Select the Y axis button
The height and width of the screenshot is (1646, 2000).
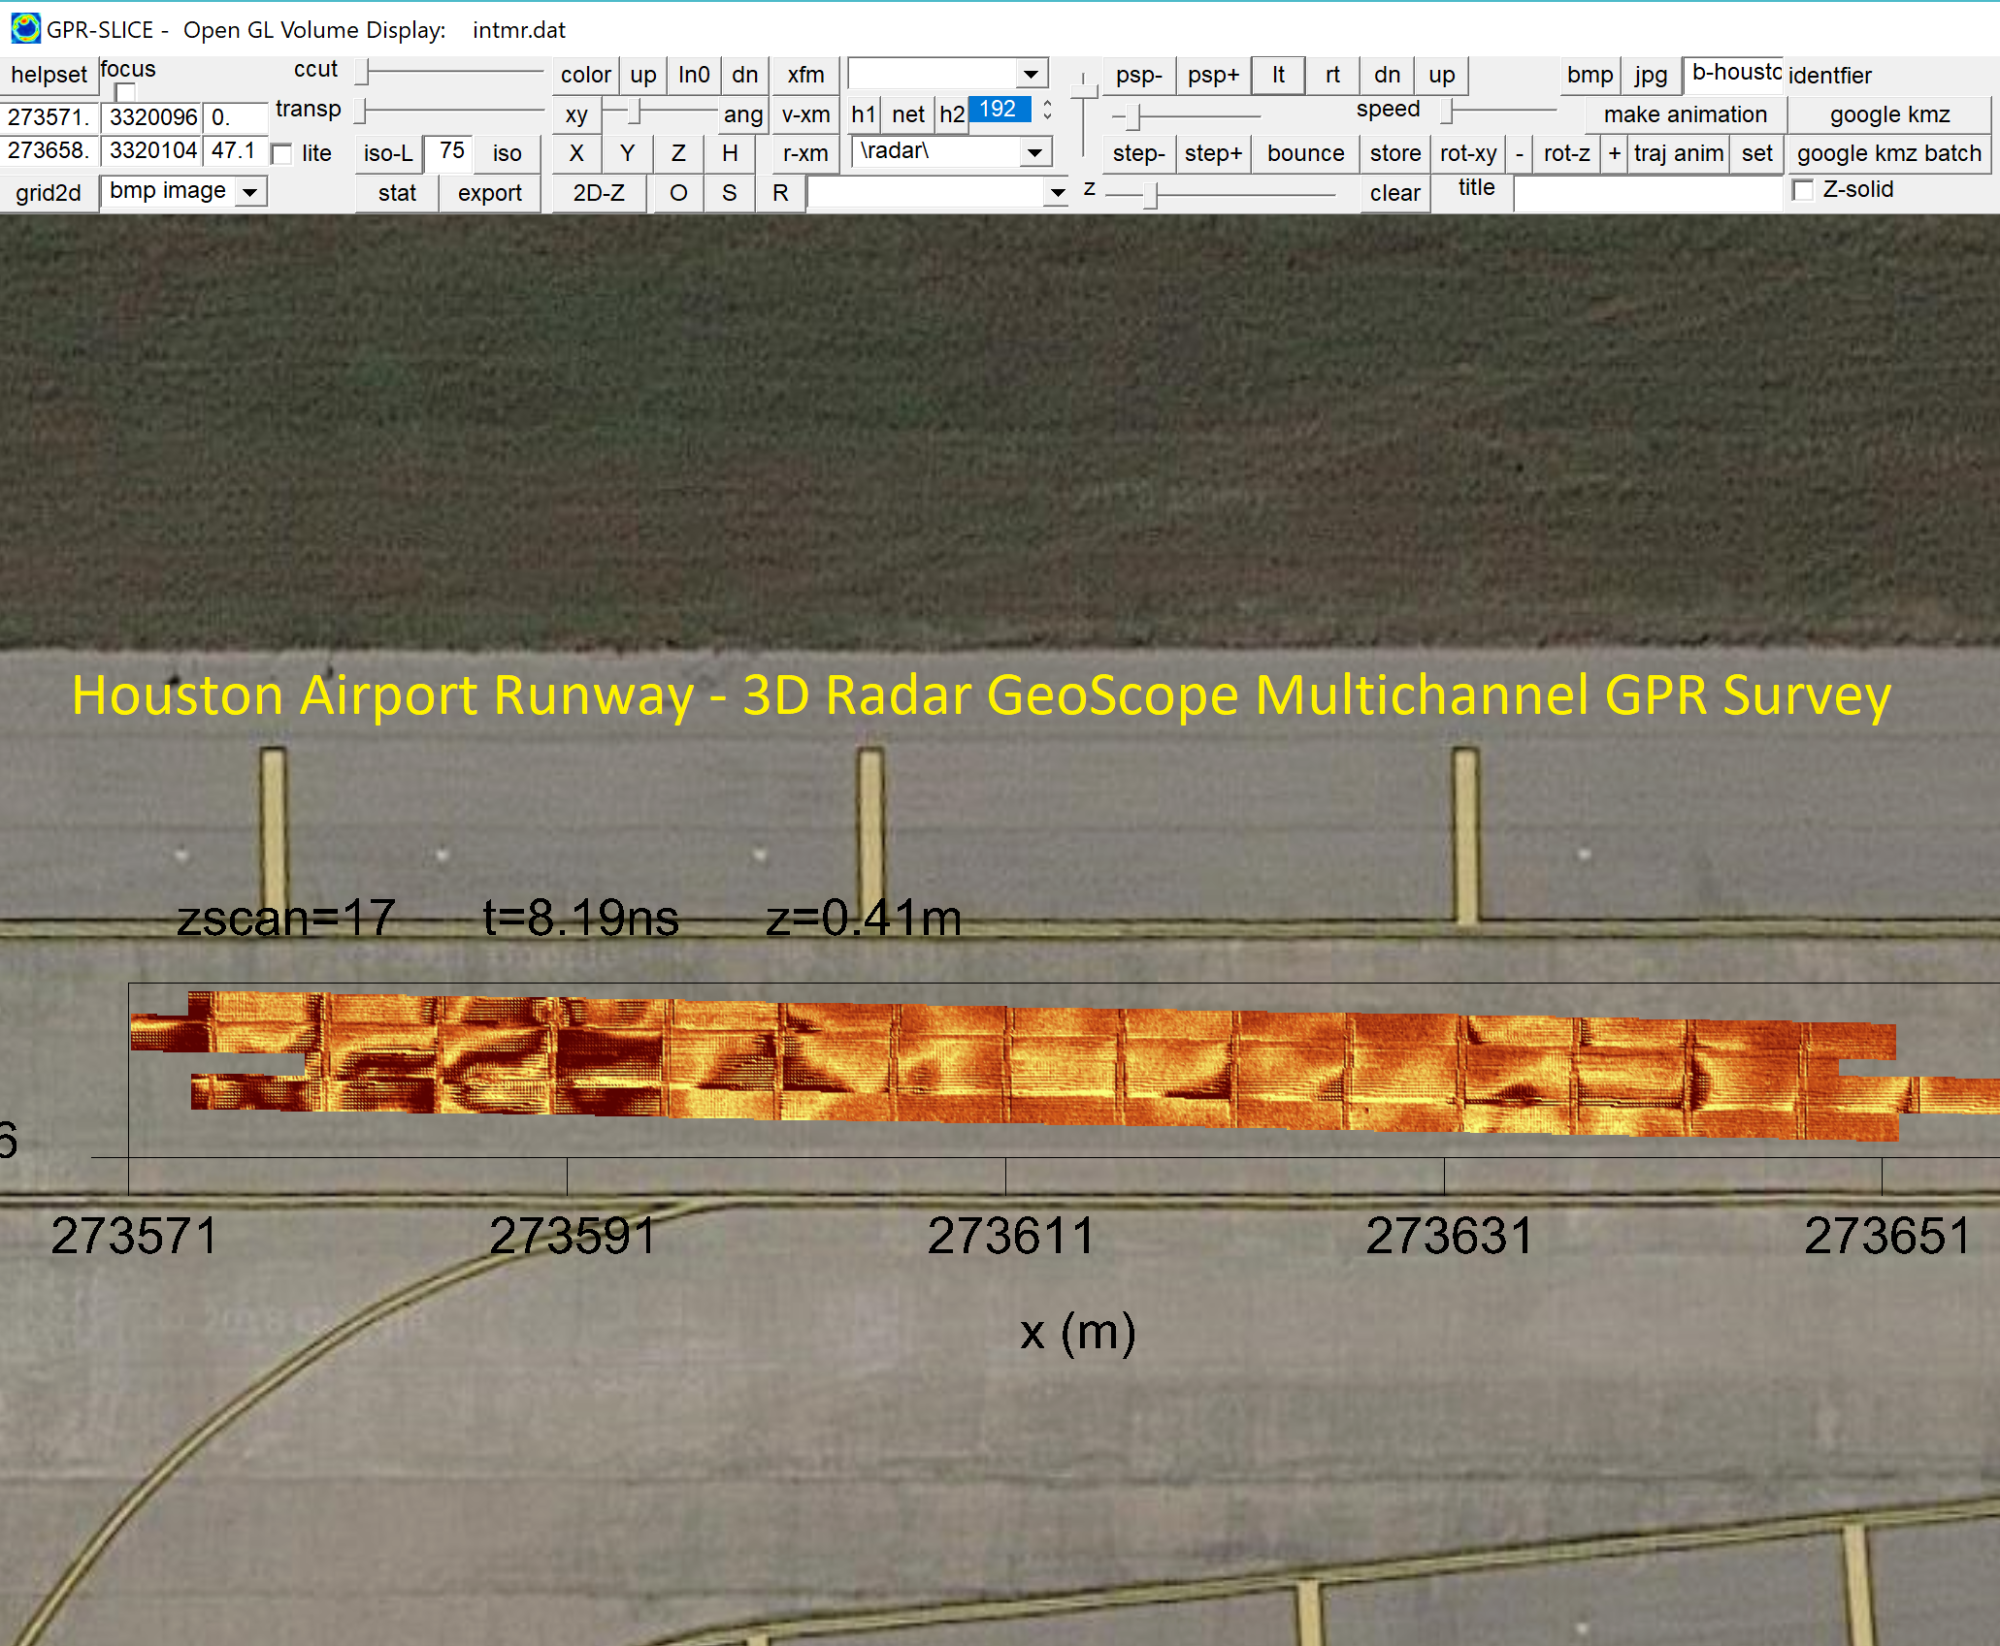[x=627, y=154]
